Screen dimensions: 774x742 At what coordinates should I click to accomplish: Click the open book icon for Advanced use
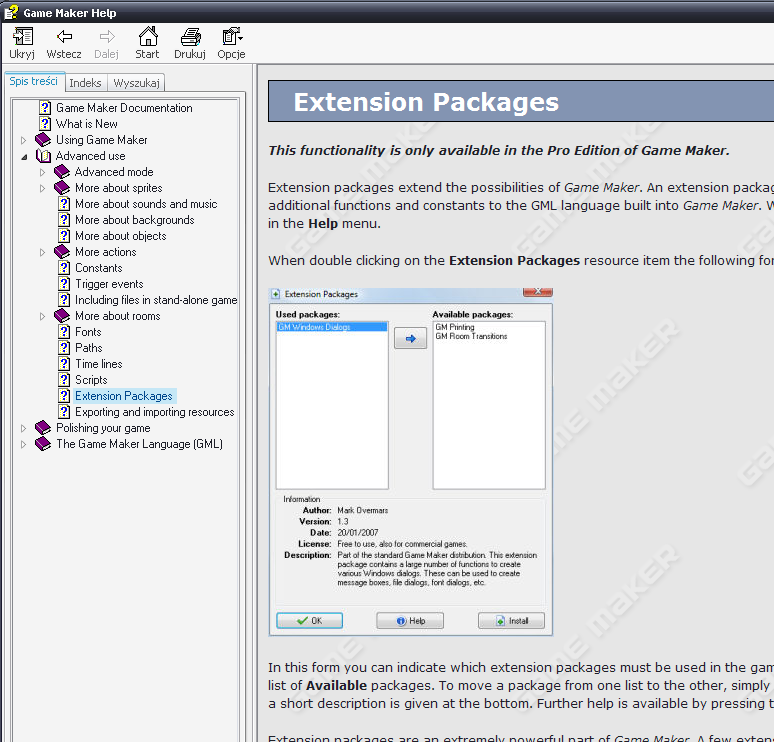click(x=43, y=156)
